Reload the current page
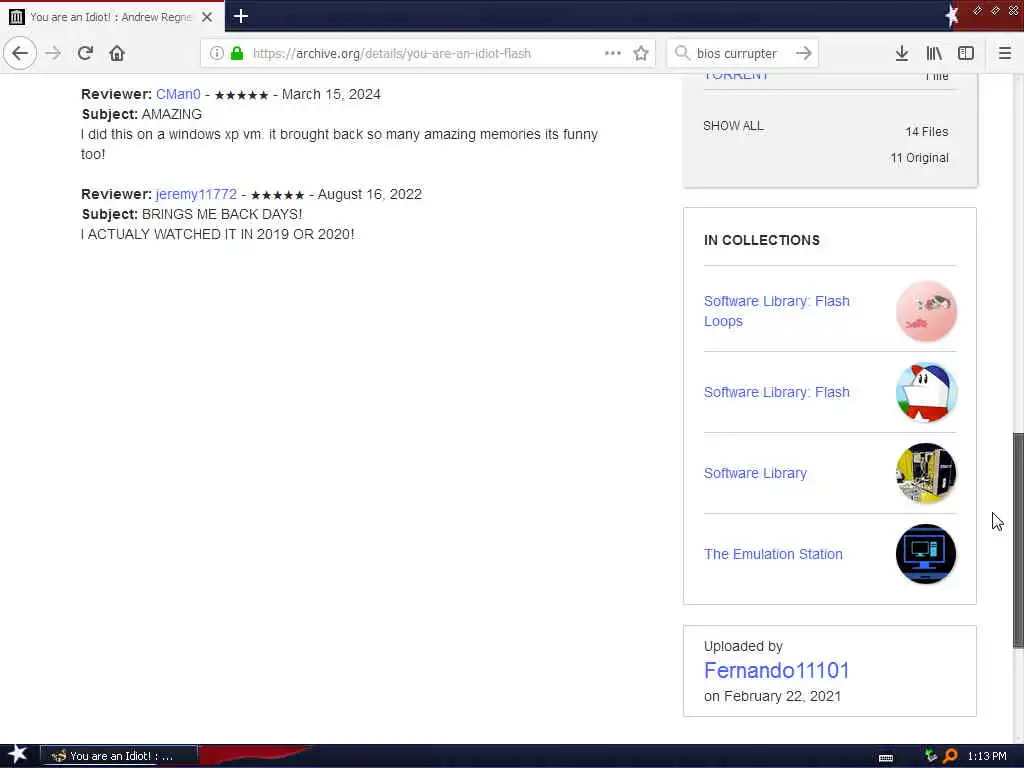The height and width of the screenshot is (768, 1024). (85, 53)
